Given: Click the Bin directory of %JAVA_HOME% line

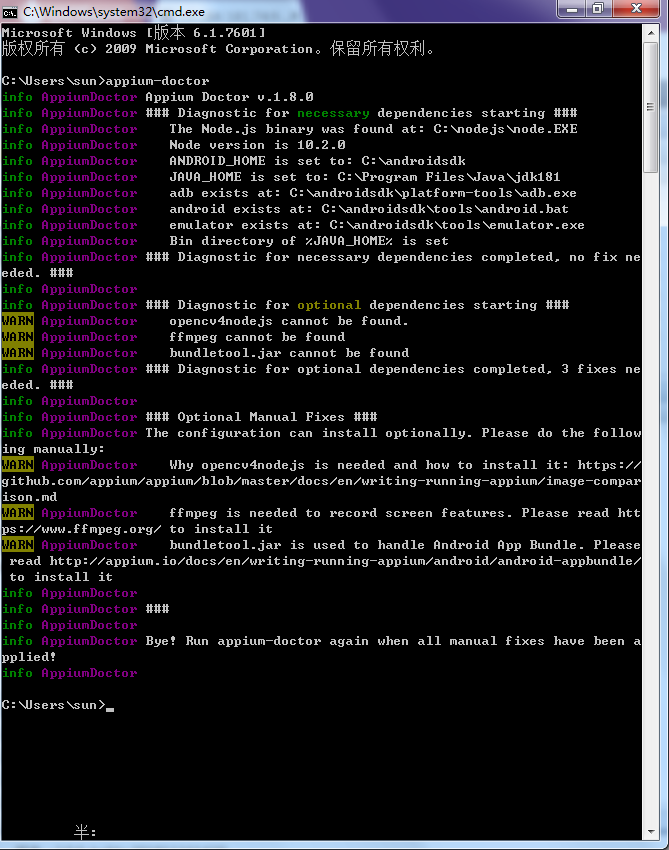Looking at the screenshot, I should click(309, 241).
